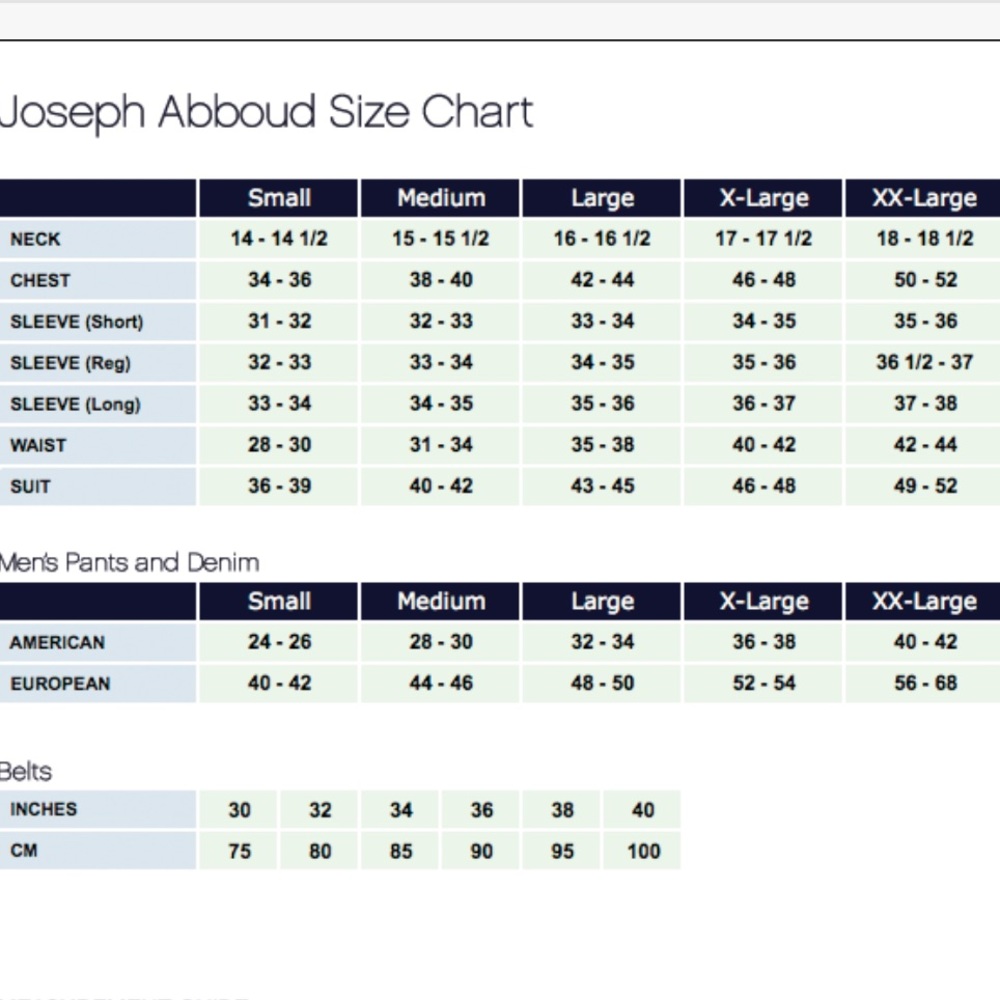
Task: Select American pants value 32 - 34
Action: pyautogui.click(x=603, y=642)
